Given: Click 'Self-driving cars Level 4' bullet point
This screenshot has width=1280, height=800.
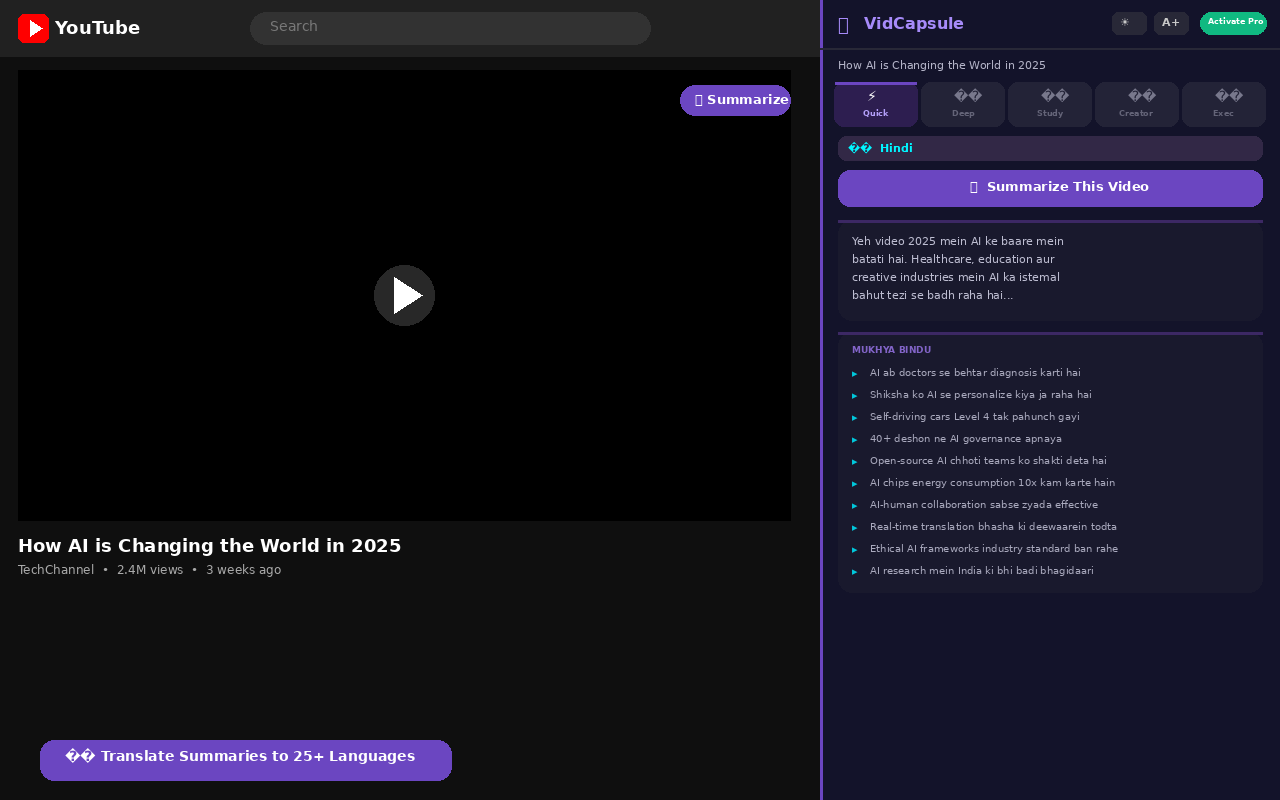Looking at the screenshot, I should 975,417.
